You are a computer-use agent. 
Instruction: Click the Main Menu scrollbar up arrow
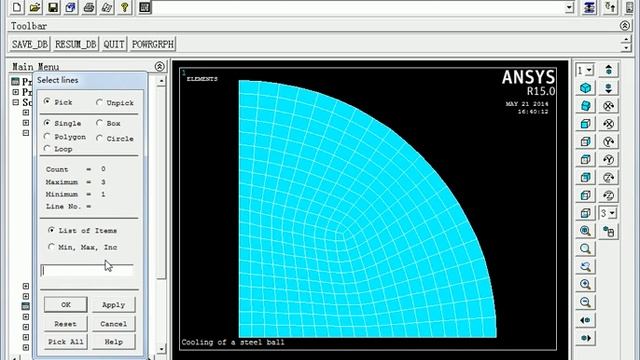[x=161, y=81]
